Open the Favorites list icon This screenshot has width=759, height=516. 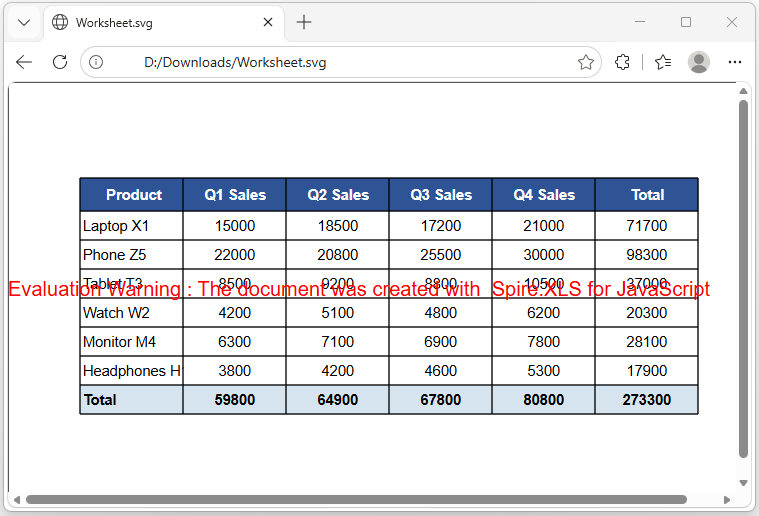point(663,62)
